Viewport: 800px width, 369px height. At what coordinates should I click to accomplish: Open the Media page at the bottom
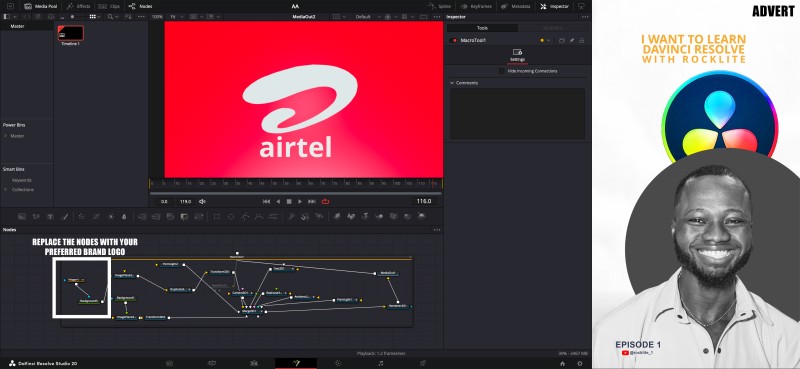tap(169, 363)
